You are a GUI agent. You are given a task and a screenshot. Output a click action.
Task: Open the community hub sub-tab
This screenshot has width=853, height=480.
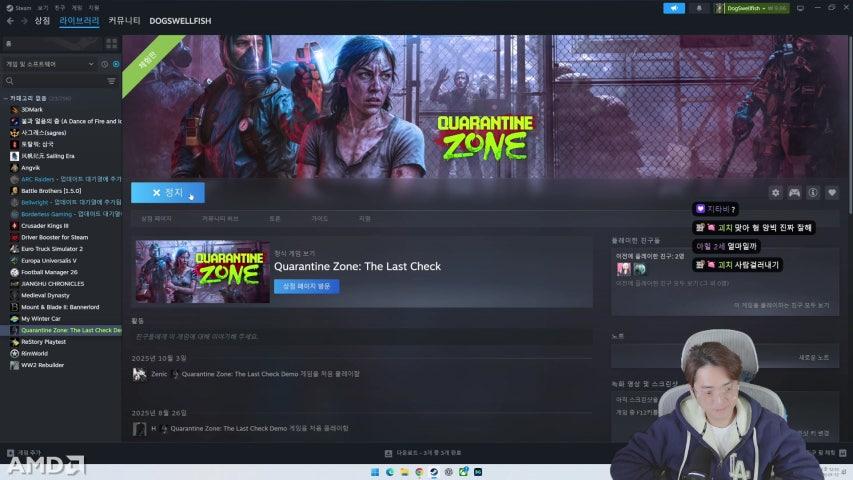(x=220, y=219)
